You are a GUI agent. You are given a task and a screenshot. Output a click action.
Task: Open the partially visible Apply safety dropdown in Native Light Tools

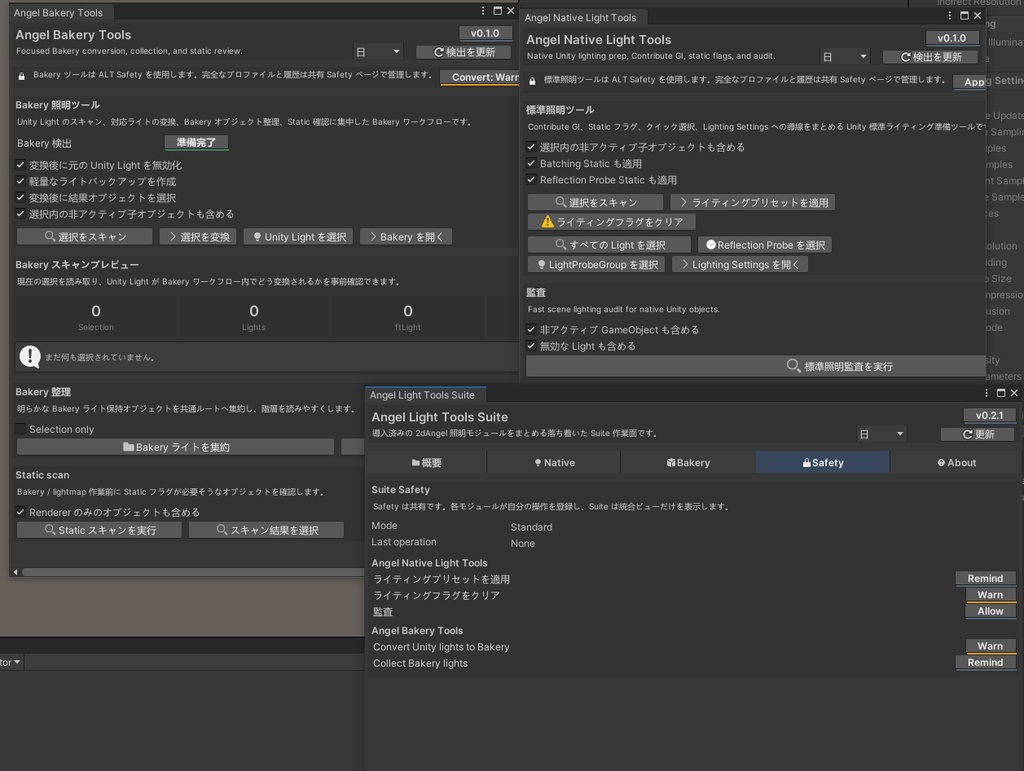pyautogui.click(x=970, y=82)
